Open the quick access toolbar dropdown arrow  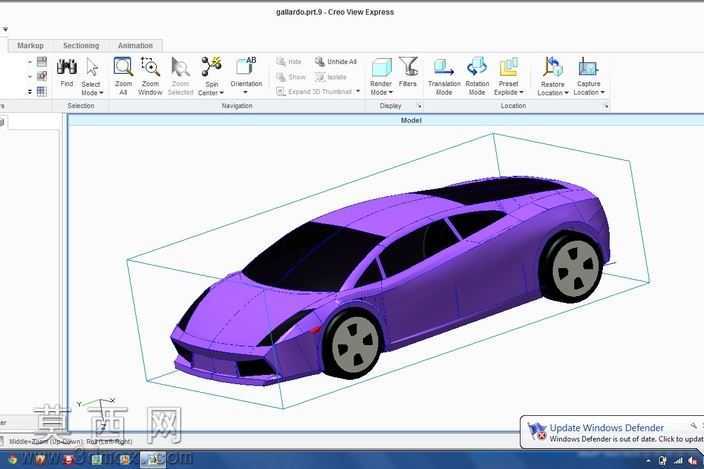[x=5, y=29]
